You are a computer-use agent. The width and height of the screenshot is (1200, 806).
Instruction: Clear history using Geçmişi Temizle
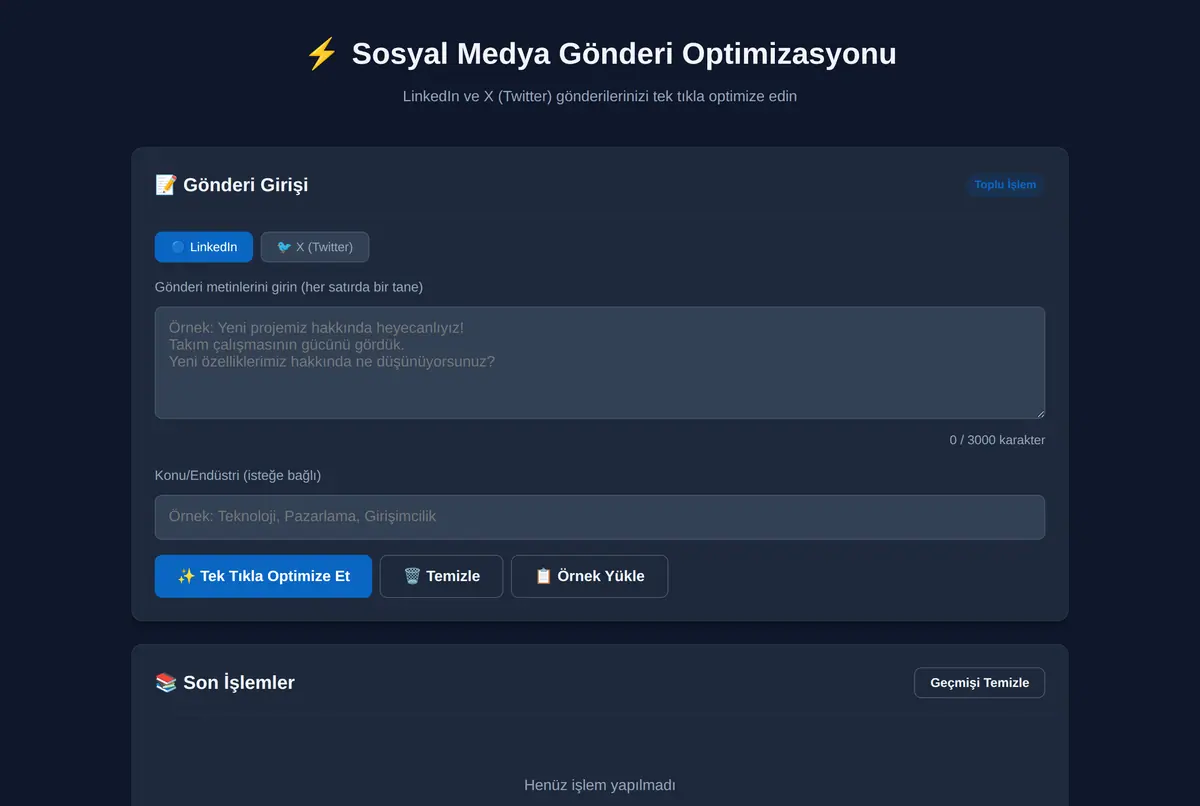979,683
